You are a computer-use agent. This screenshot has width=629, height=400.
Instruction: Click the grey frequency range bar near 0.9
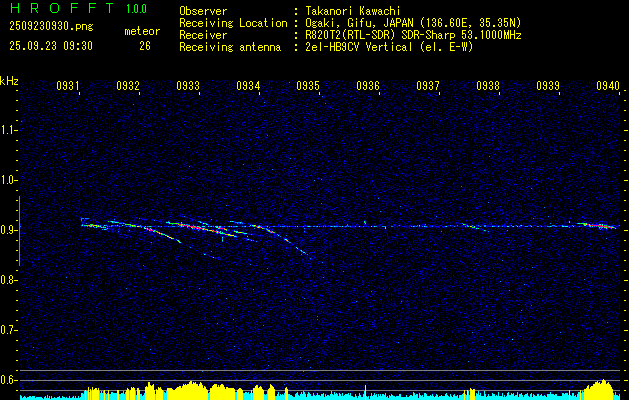19,231
